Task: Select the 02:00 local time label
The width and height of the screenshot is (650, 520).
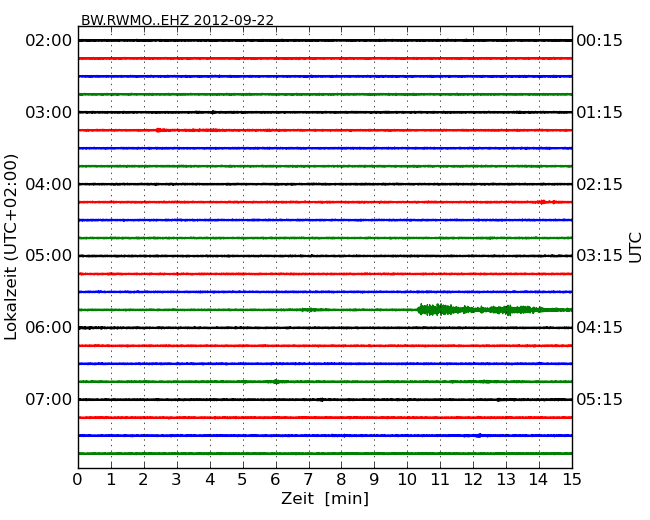Action: click(49, 41)
